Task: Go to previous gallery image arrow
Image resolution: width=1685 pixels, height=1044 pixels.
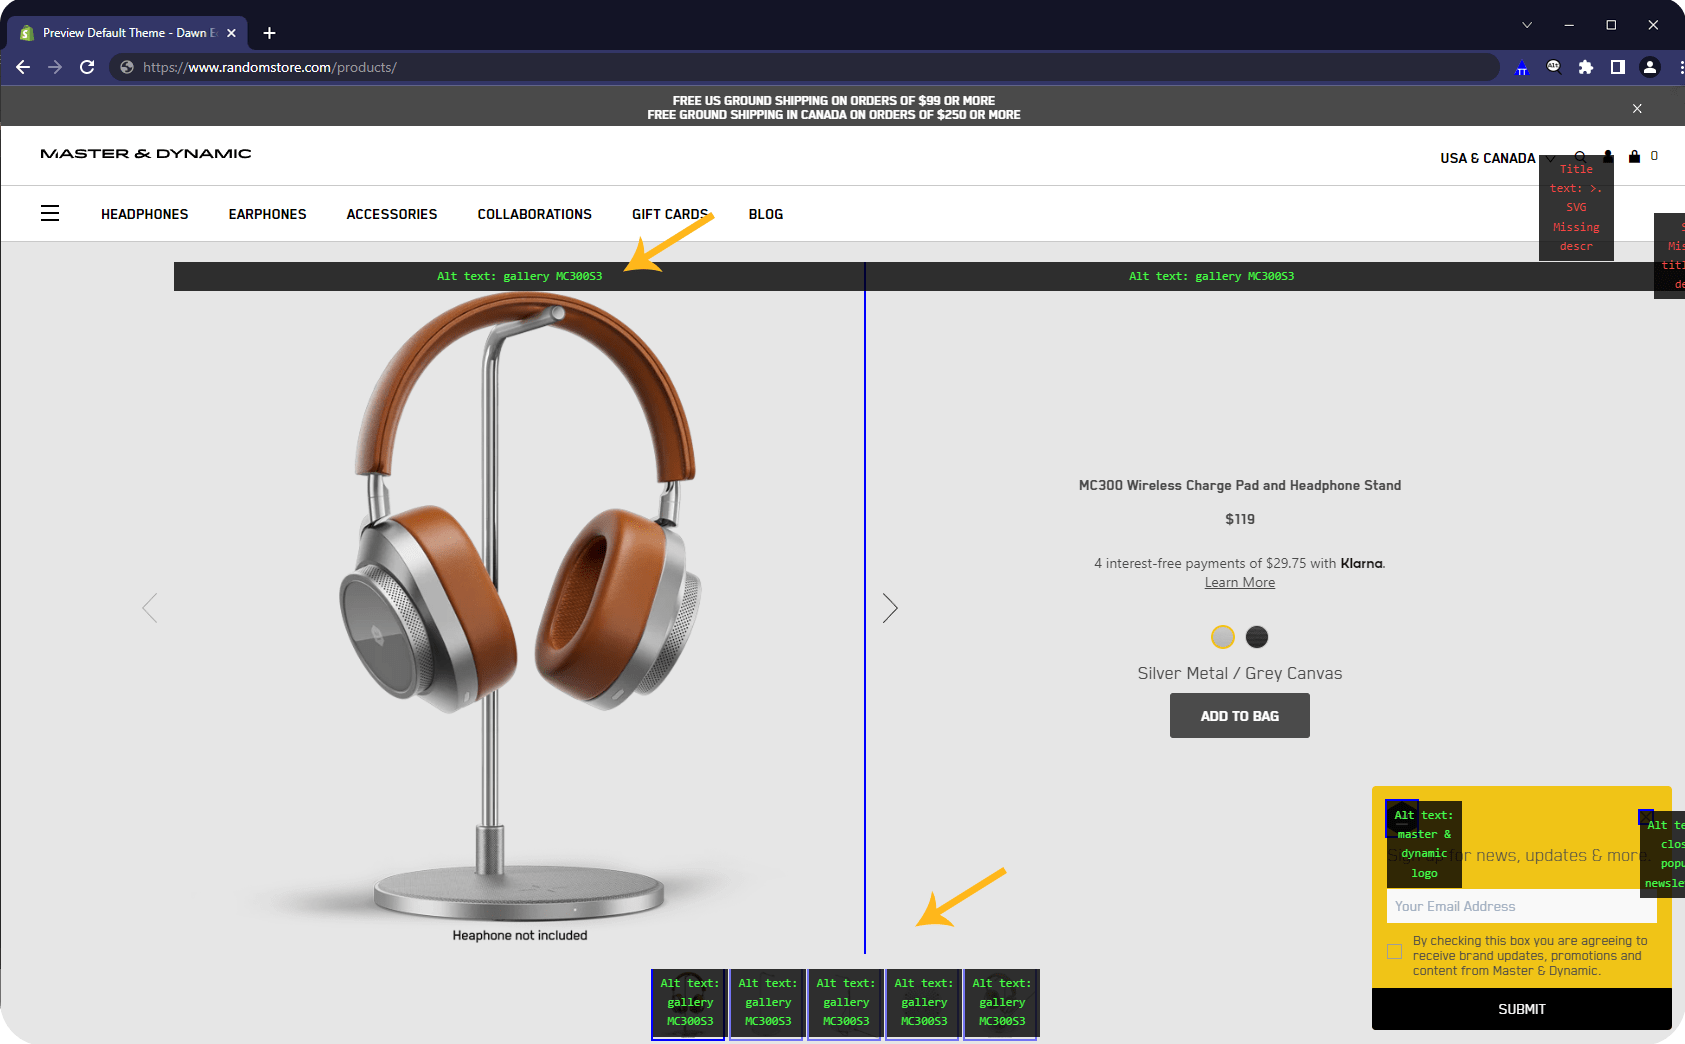Action: click(150, 608)
